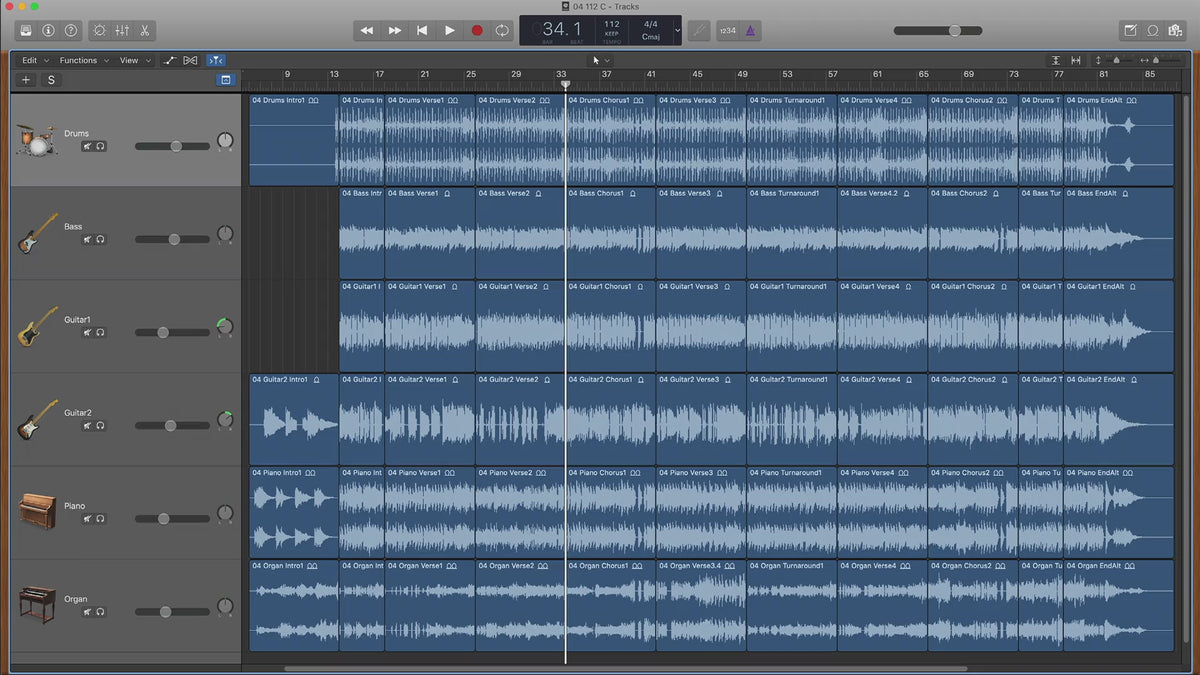
Task: Toggle the metronome click
Action: pos(751,30)
